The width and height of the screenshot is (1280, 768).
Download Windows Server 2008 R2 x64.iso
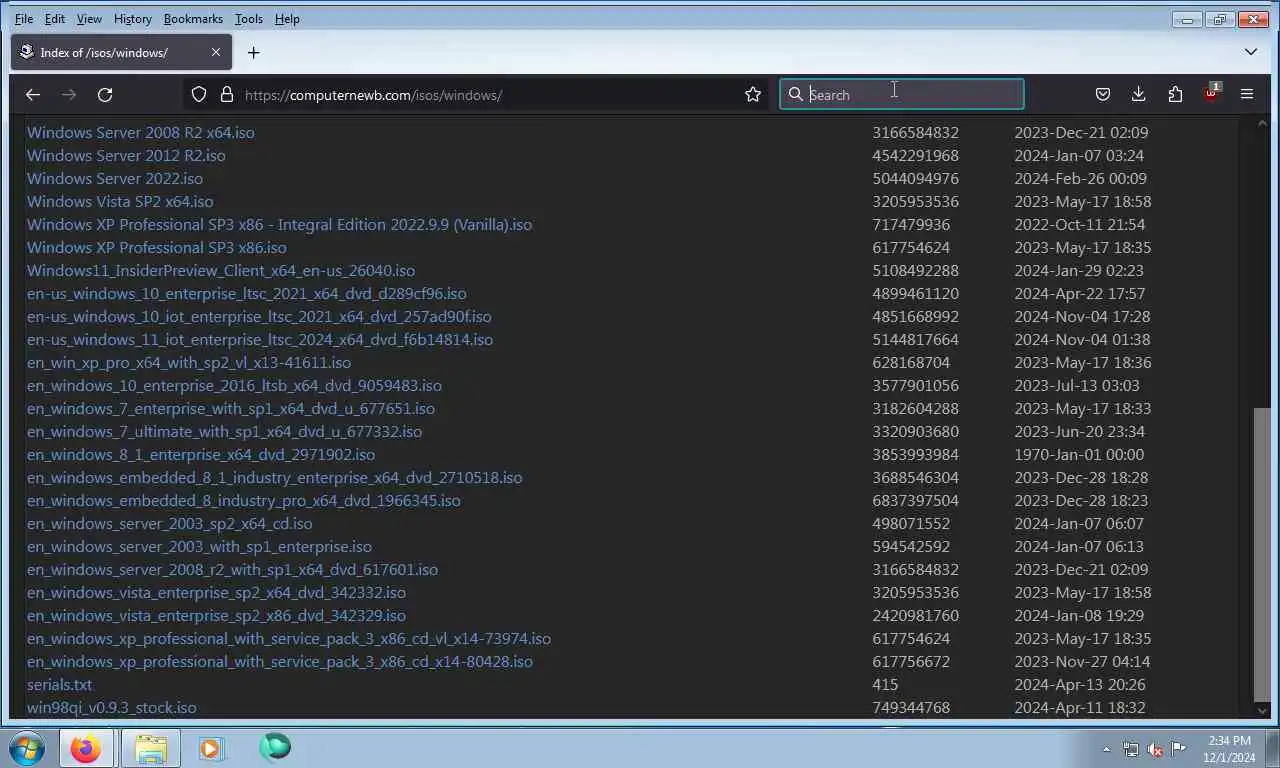pos(140,132)
